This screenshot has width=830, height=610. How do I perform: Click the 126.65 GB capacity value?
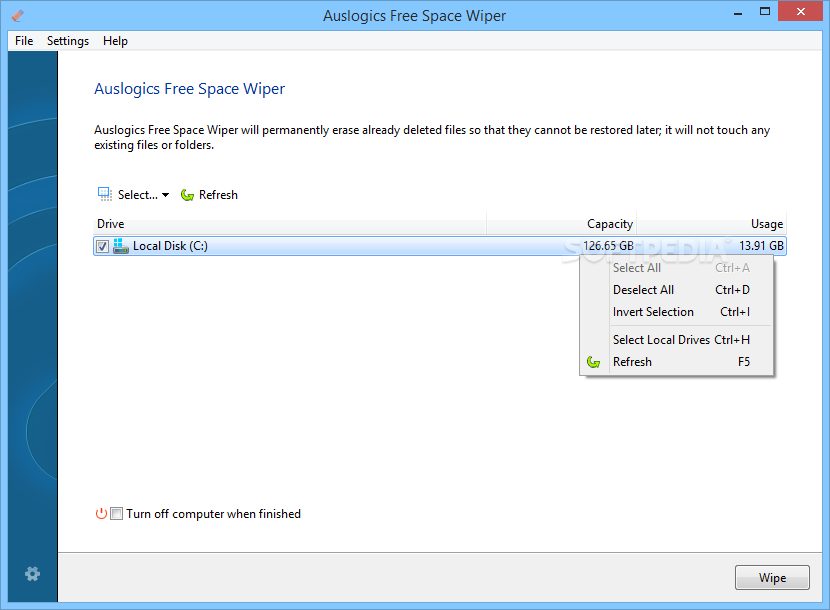click(x=608, y=246)
